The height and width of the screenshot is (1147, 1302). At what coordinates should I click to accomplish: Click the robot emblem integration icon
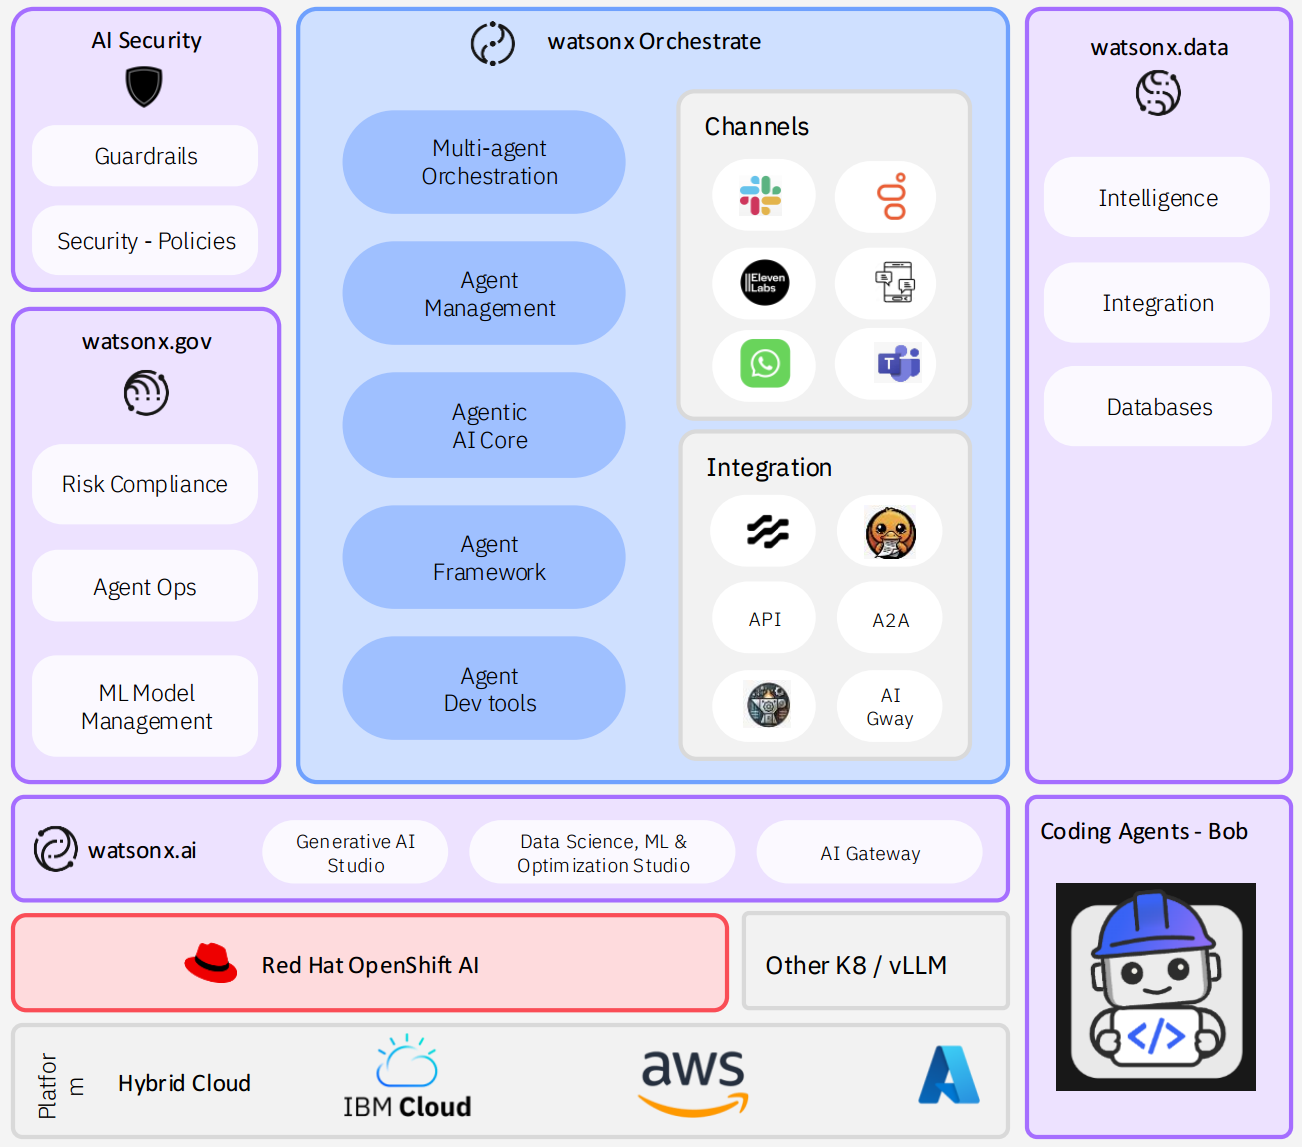tap(768, 705)
